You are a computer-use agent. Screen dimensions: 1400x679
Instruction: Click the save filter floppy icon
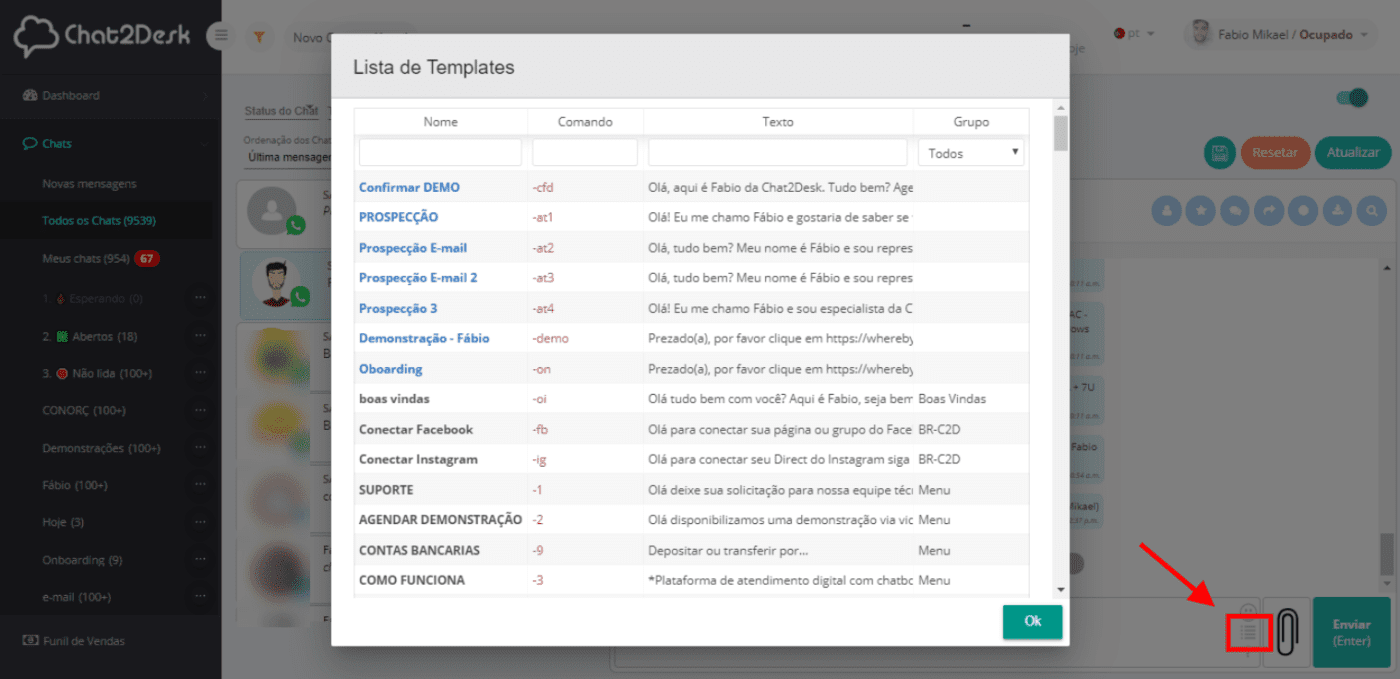click(1220, 153)
